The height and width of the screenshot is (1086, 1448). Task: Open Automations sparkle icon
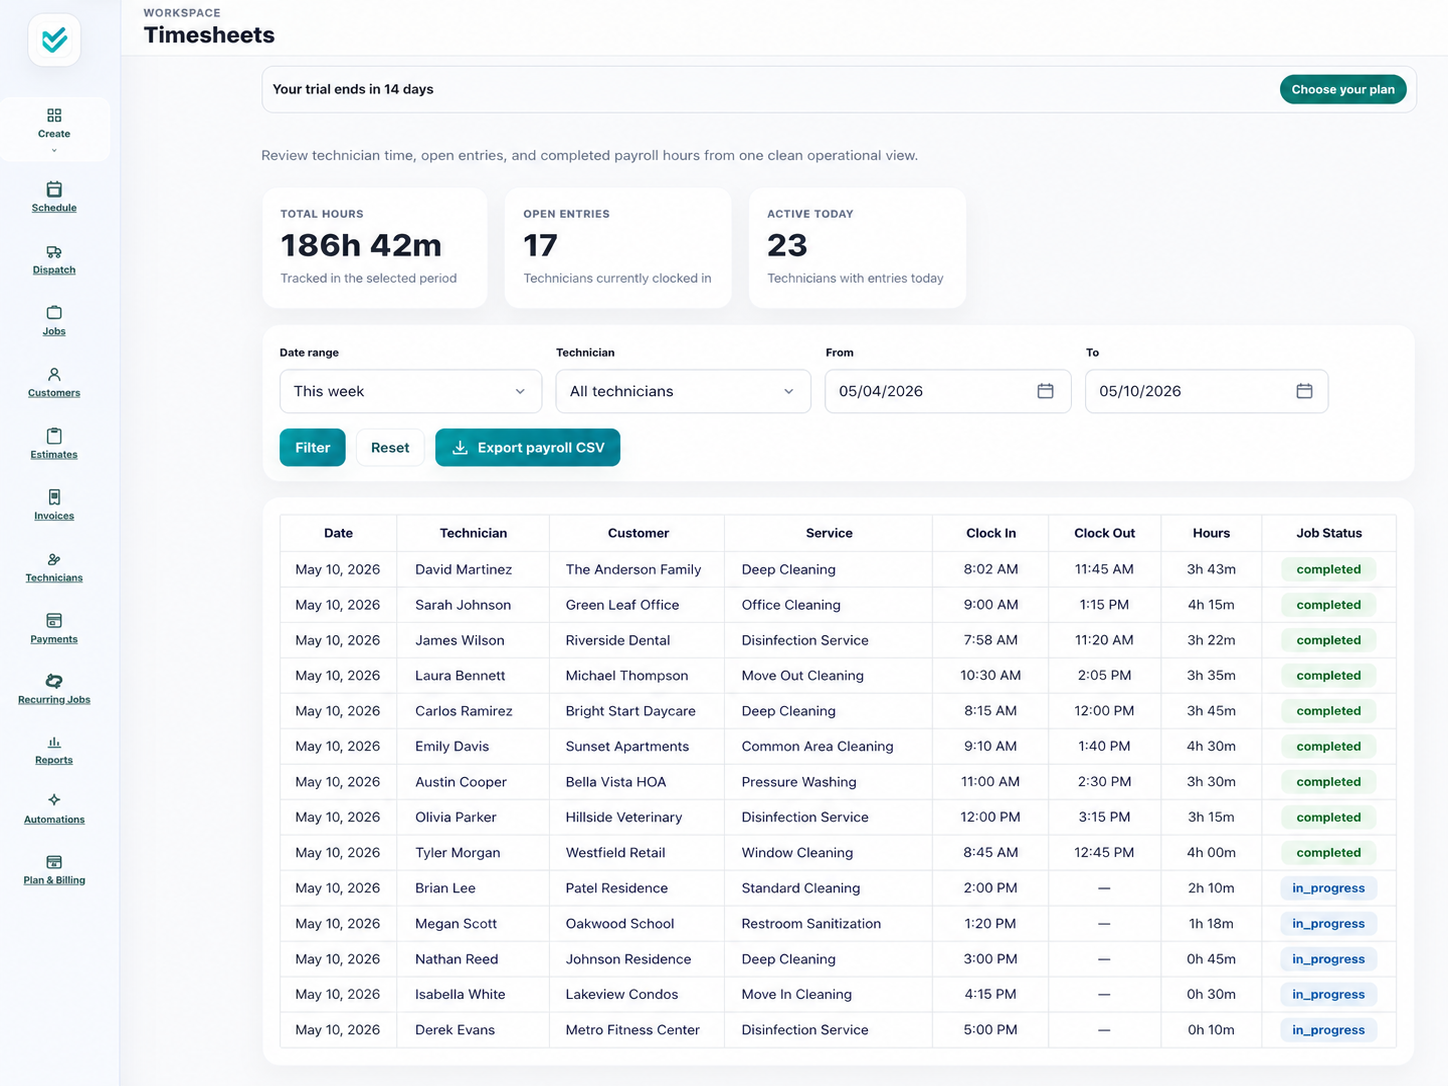pos(54,800)
